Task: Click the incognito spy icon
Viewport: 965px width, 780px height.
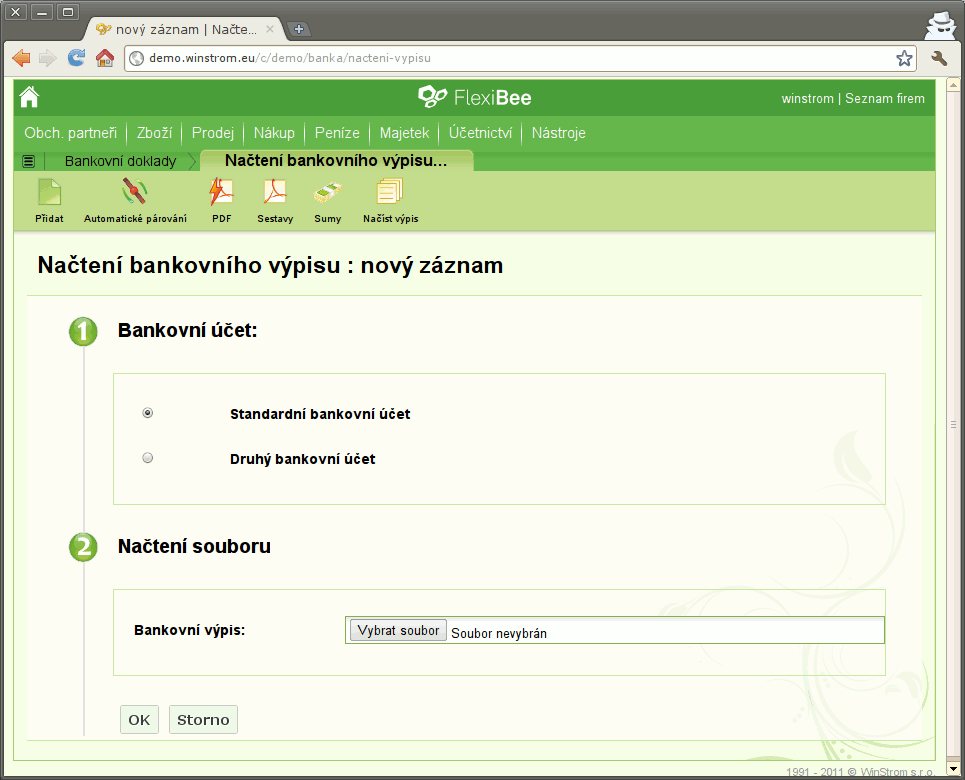Action: [940, 25]
